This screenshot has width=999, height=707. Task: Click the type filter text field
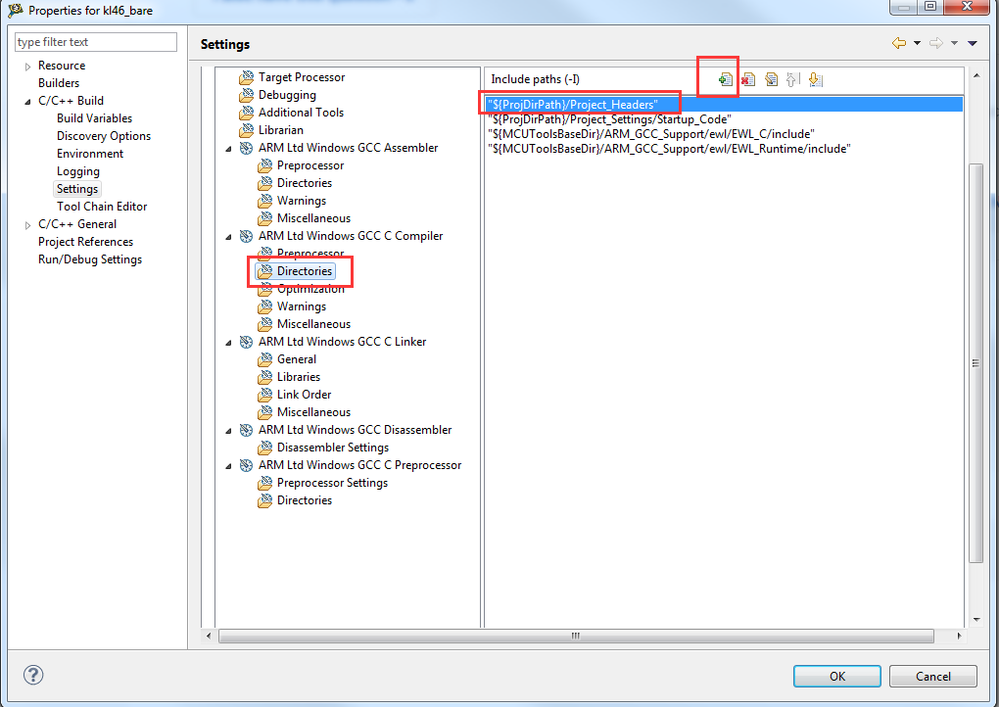(96, 42)
